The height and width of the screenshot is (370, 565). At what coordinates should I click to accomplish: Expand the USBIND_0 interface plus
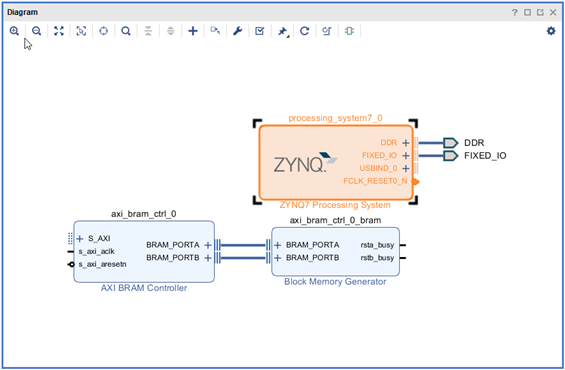(x=406, y=169)
